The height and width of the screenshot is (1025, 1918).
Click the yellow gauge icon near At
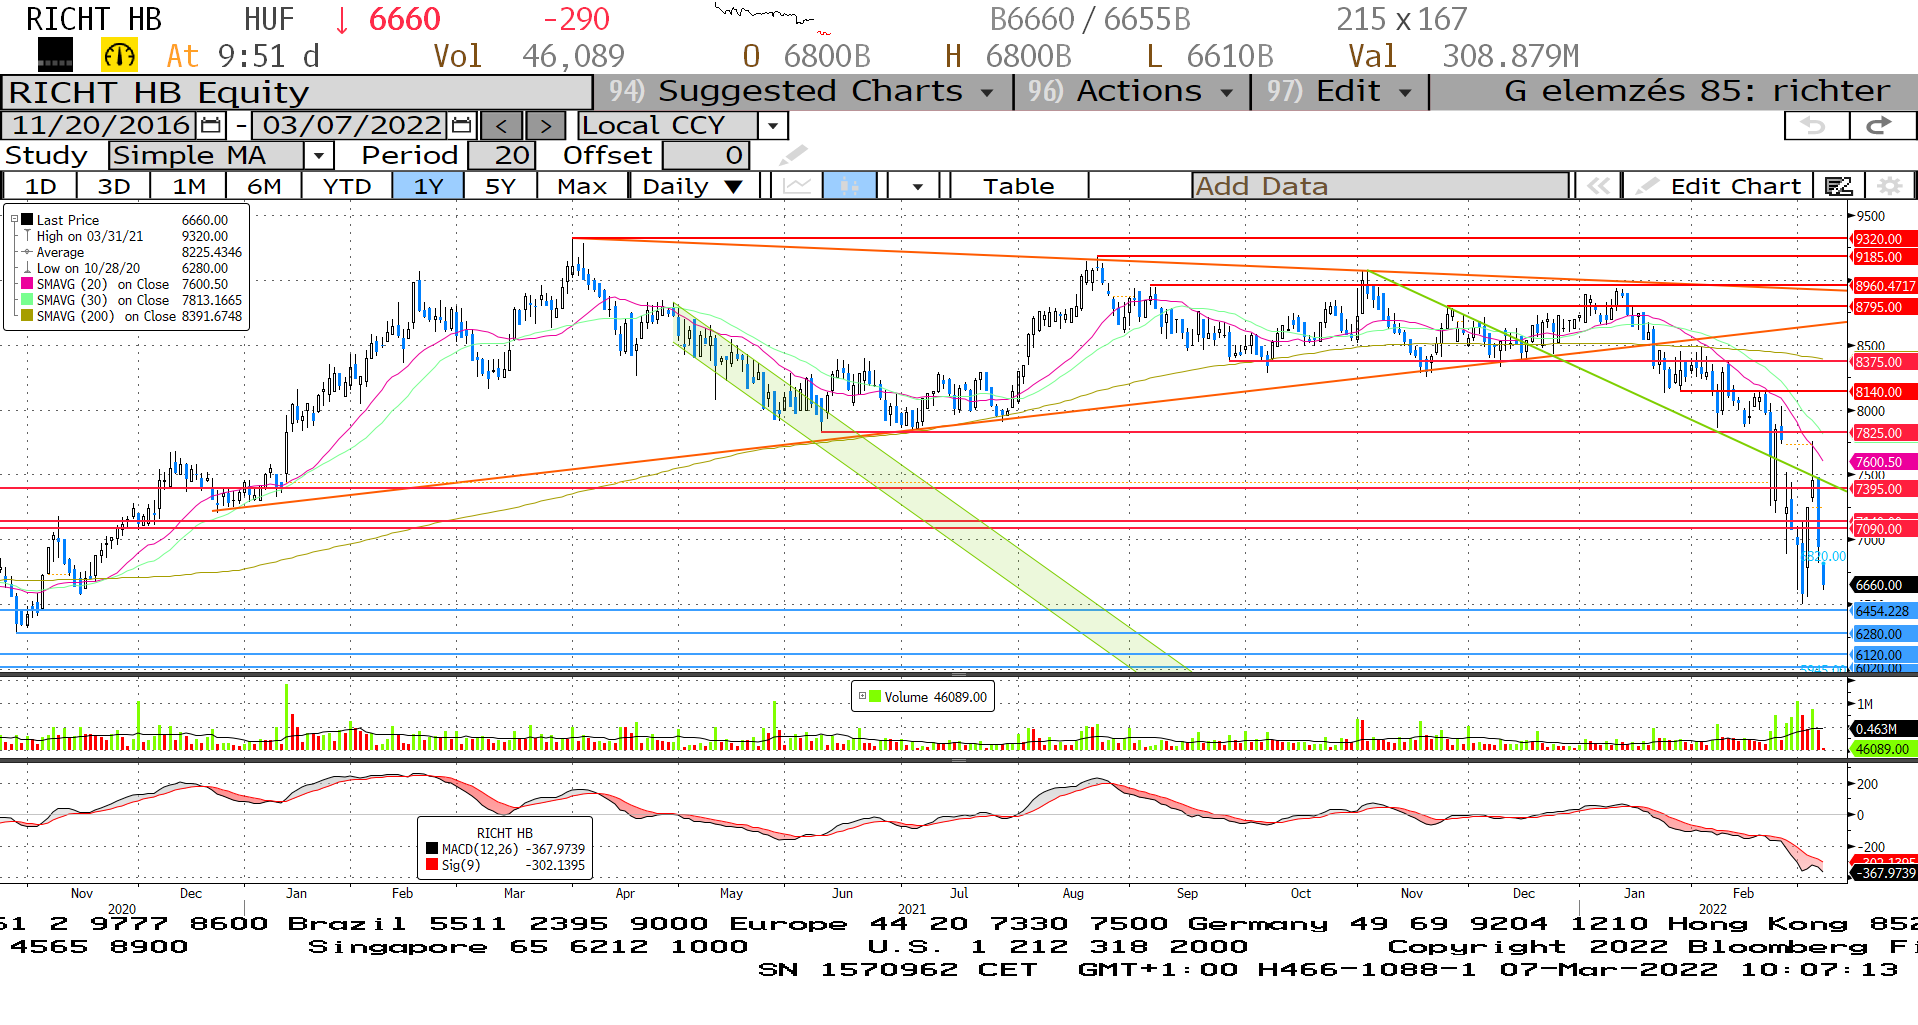click(x=119, y=55)
